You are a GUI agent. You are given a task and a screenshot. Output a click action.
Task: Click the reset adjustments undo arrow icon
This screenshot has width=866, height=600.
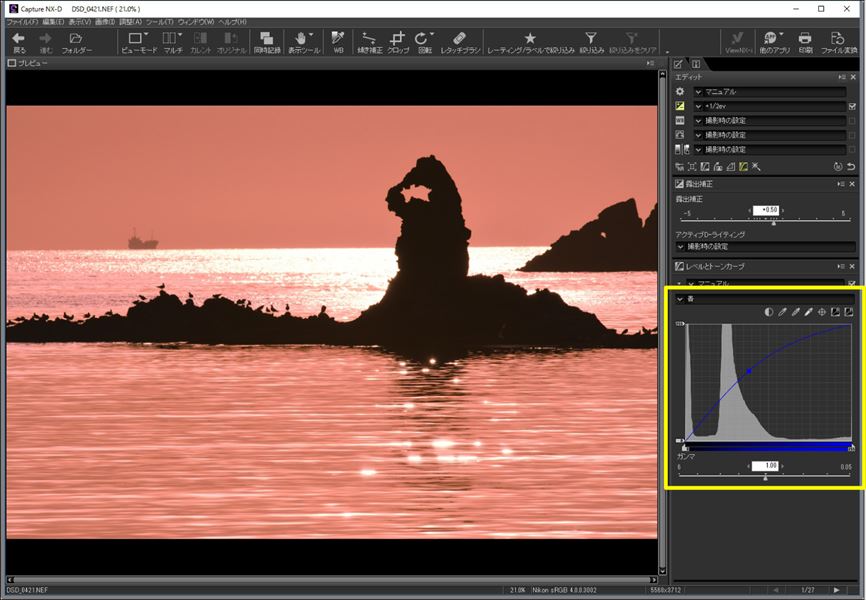pyautogui.click(x=851, y=166)
